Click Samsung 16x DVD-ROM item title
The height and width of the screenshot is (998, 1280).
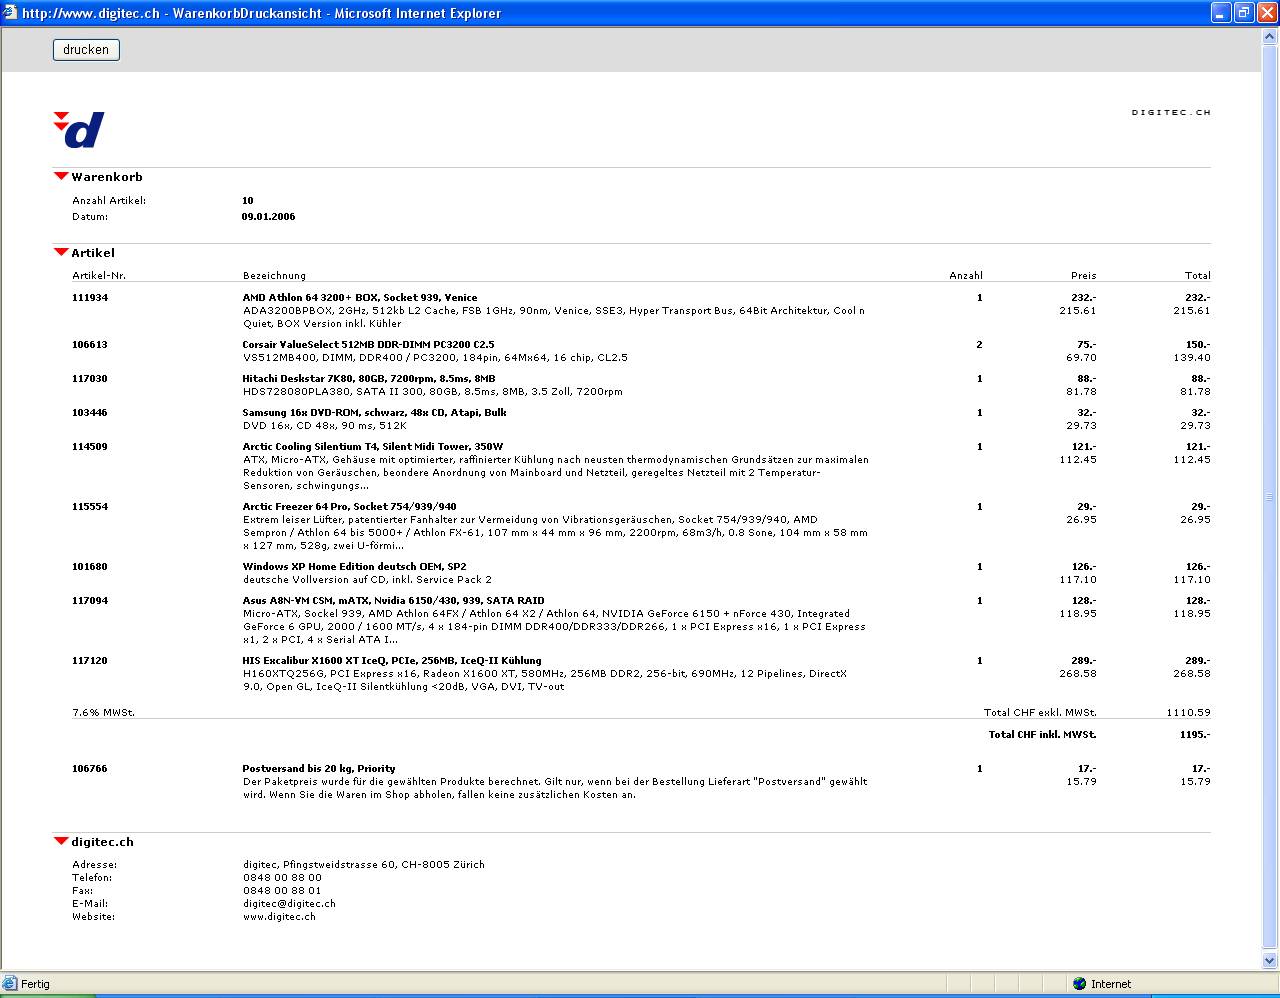coord(374,413)
